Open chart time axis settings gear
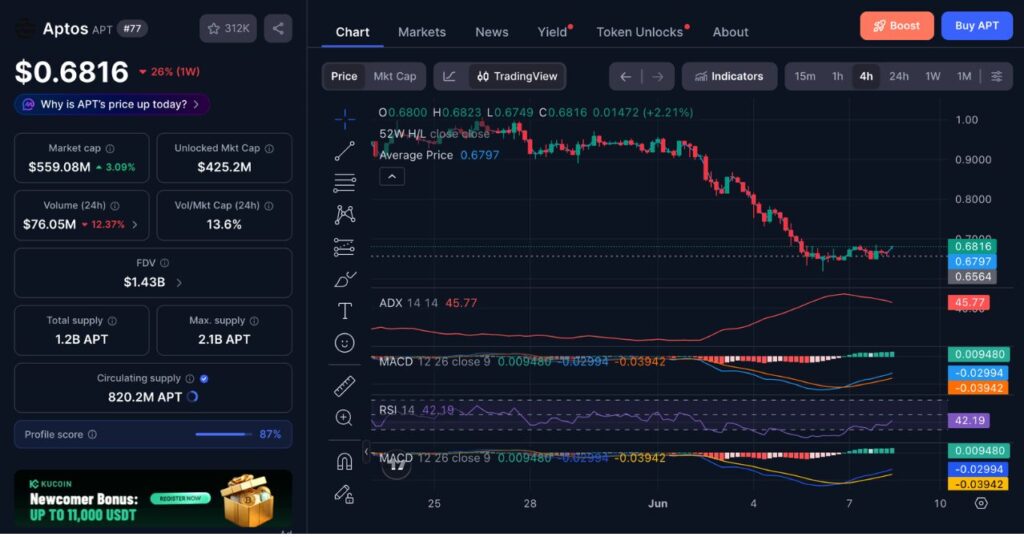This screenshot has width=1024, height=537. pos(981,503)
